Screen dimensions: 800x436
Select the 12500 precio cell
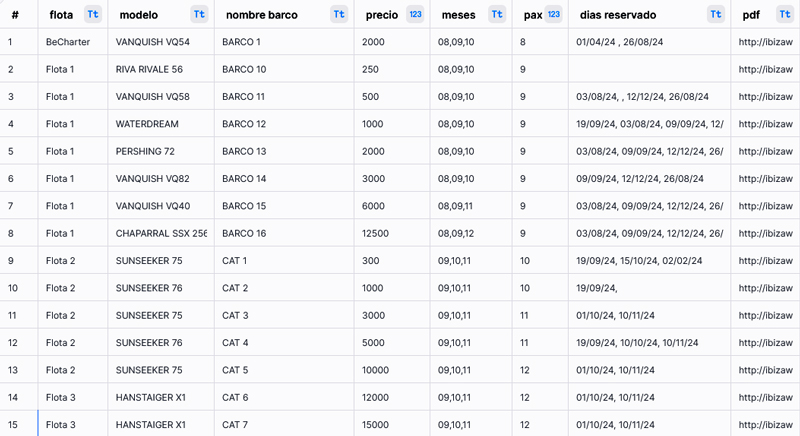(375, 233)
